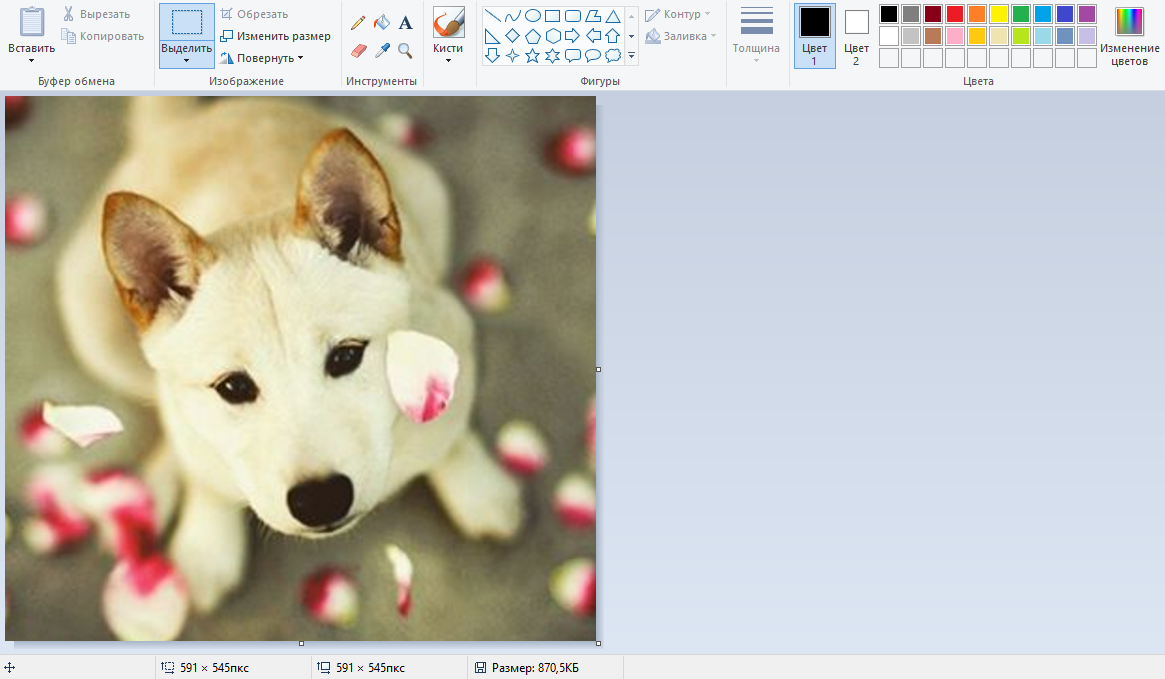
Task: Expand the Кисти brushes dropdown
Action: point(448,60)
